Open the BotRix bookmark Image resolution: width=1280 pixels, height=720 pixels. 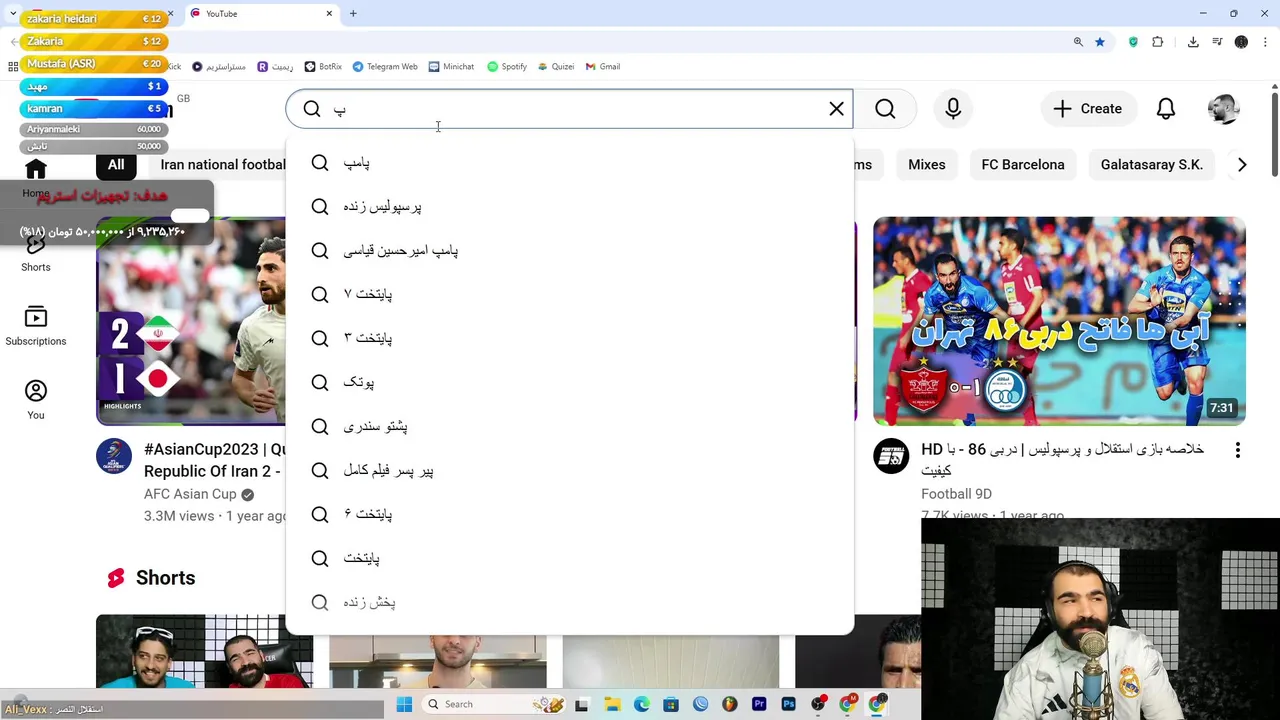(323, 67)
